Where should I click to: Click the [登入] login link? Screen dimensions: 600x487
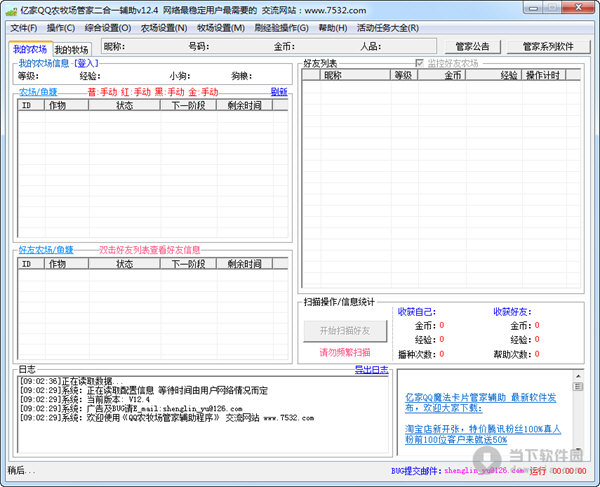87,63
